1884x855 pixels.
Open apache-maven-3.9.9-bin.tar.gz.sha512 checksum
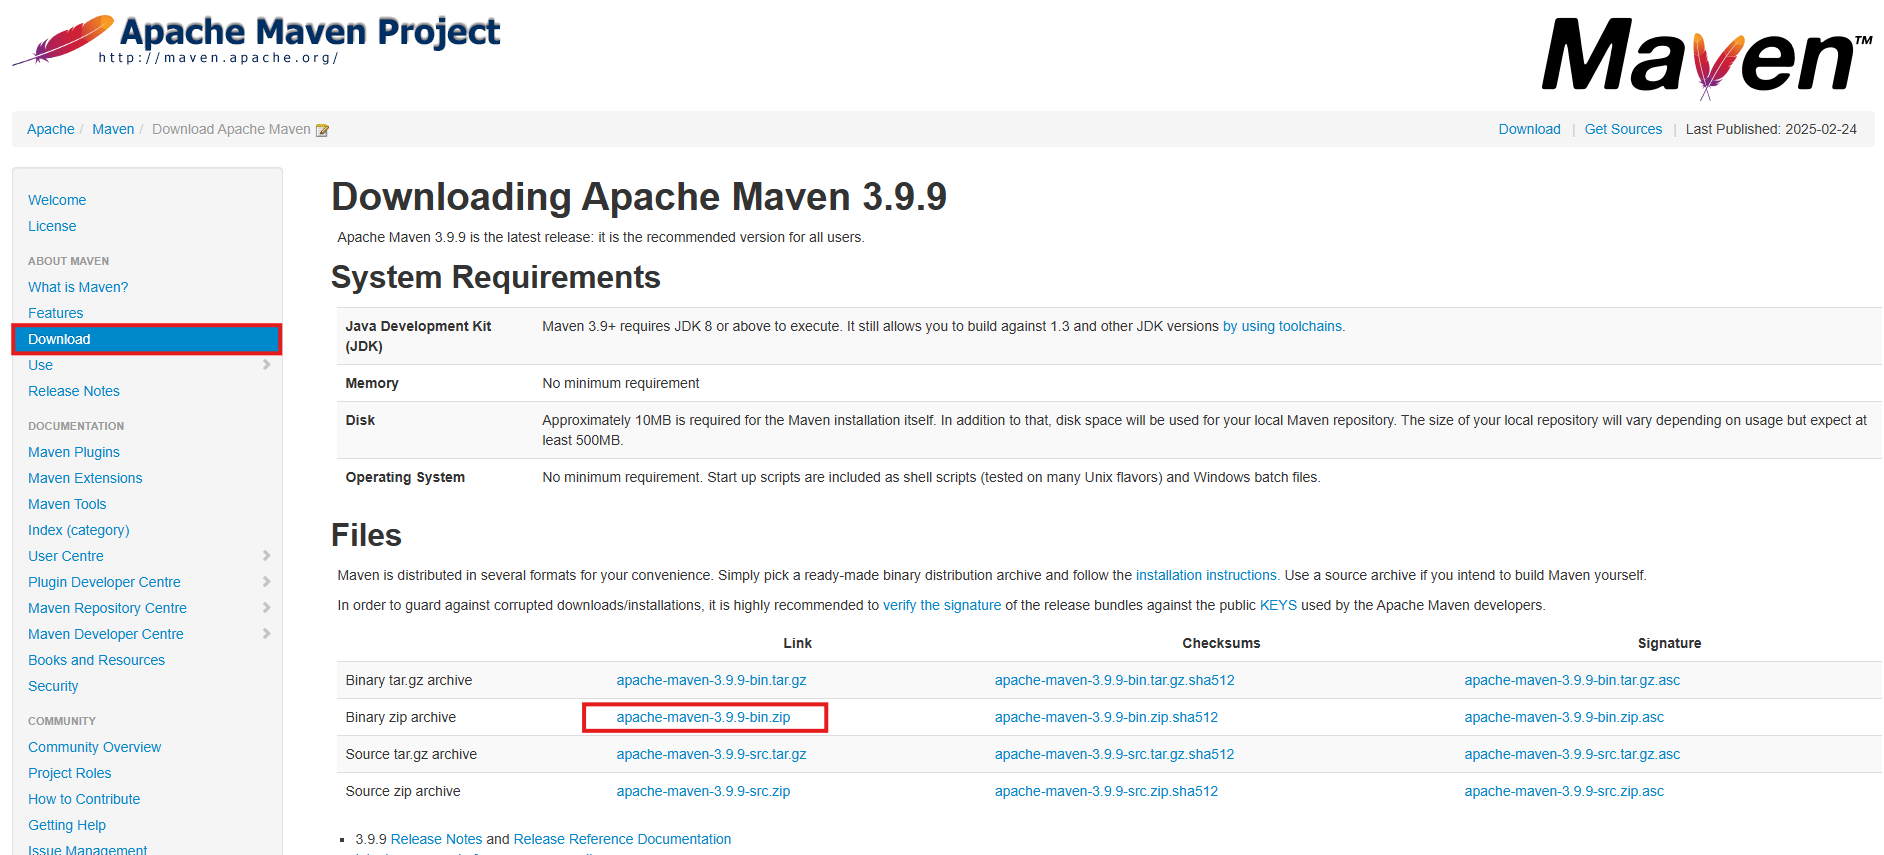1114,680
